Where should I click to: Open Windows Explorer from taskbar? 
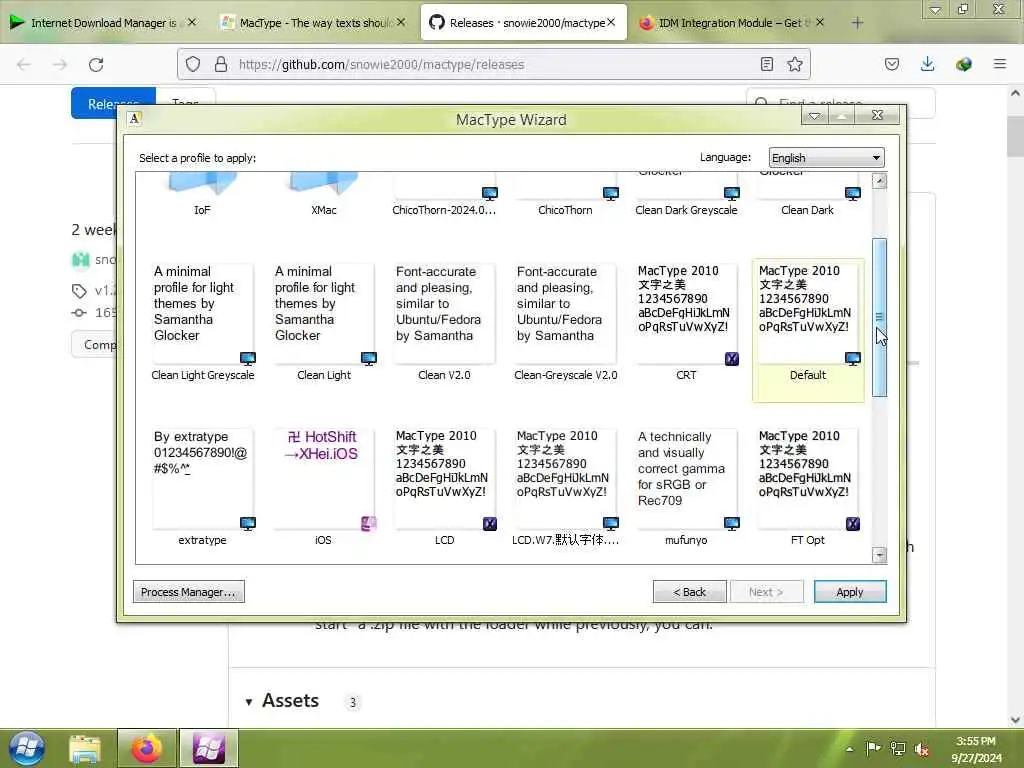[x=85, y=748]
